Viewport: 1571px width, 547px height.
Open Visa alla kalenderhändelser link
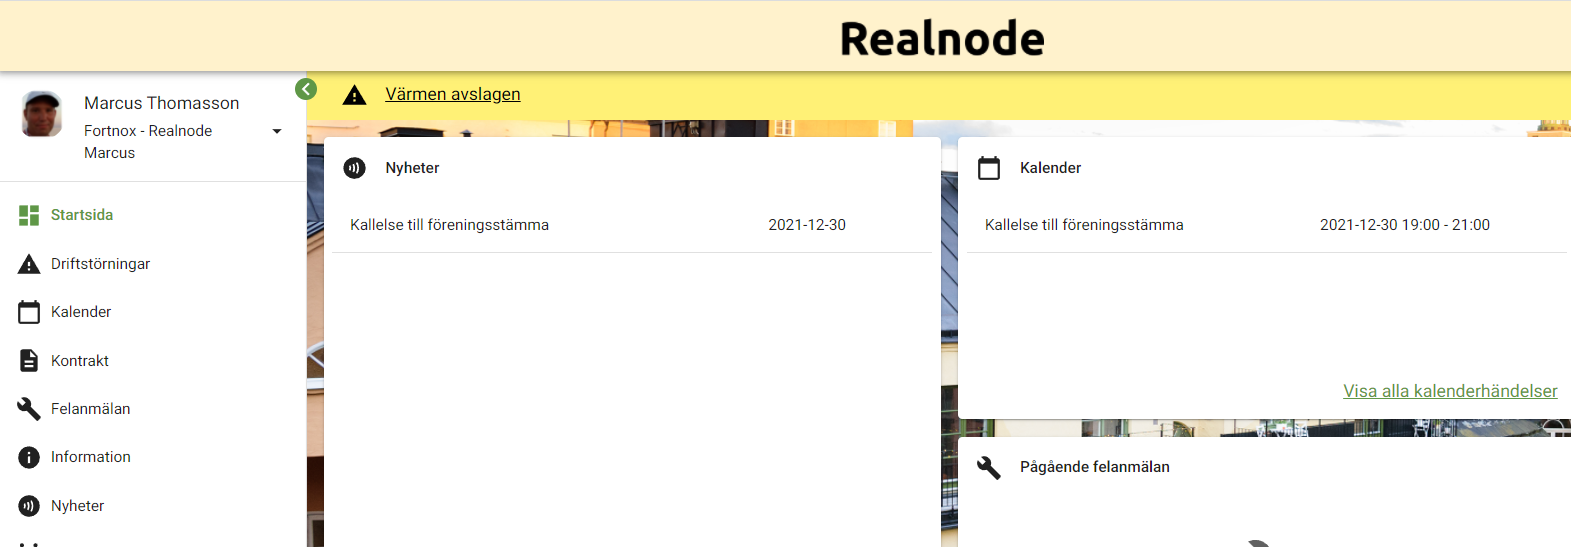point(1450,391)
